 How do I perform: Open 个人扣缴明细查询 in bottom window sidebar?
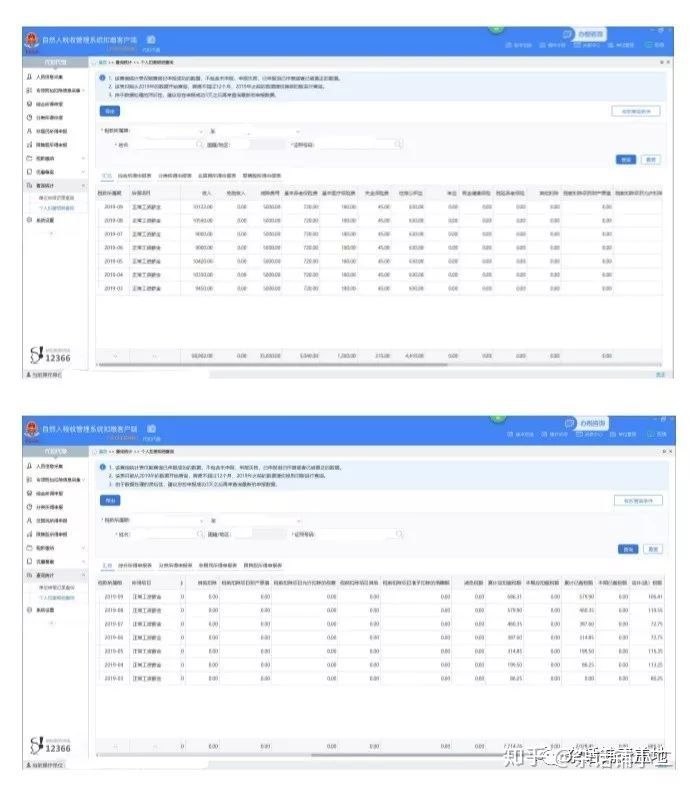coord(57,598)
